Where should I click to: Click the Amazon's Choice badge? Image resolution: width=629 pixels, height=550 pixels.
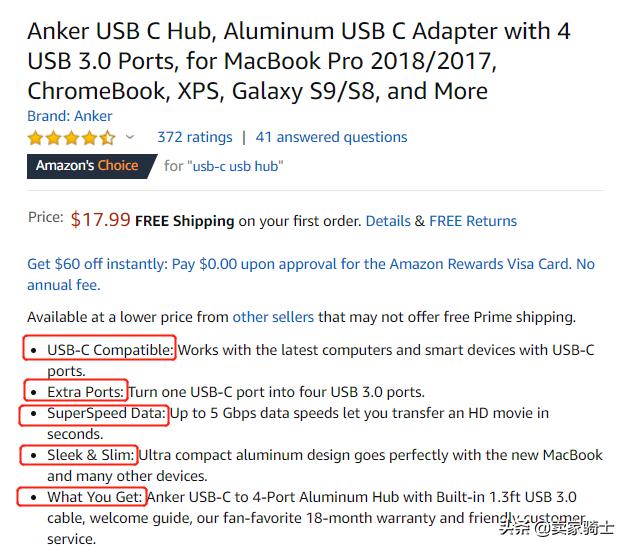88,166
